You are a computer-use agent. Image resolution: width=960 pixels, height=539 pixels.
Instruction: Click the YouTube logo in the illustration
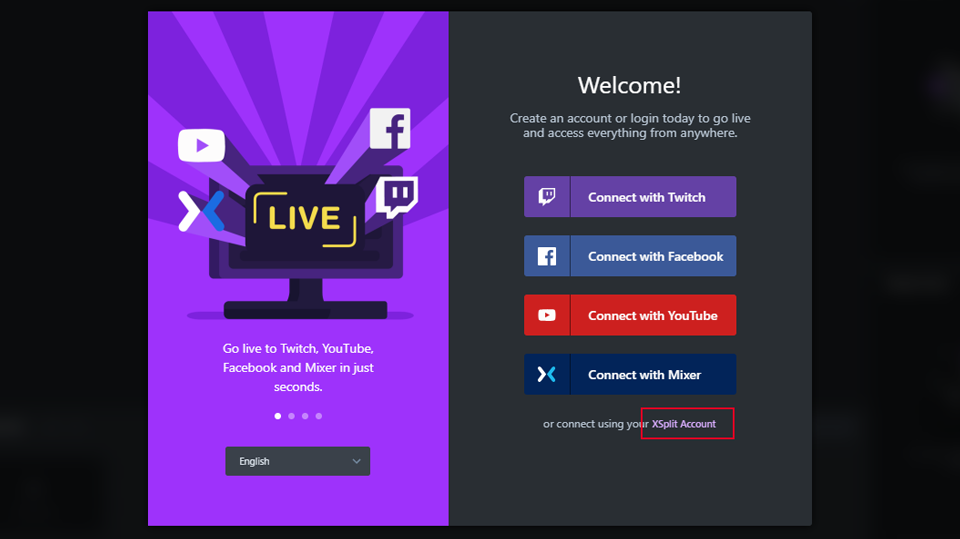tap(201, 145)
